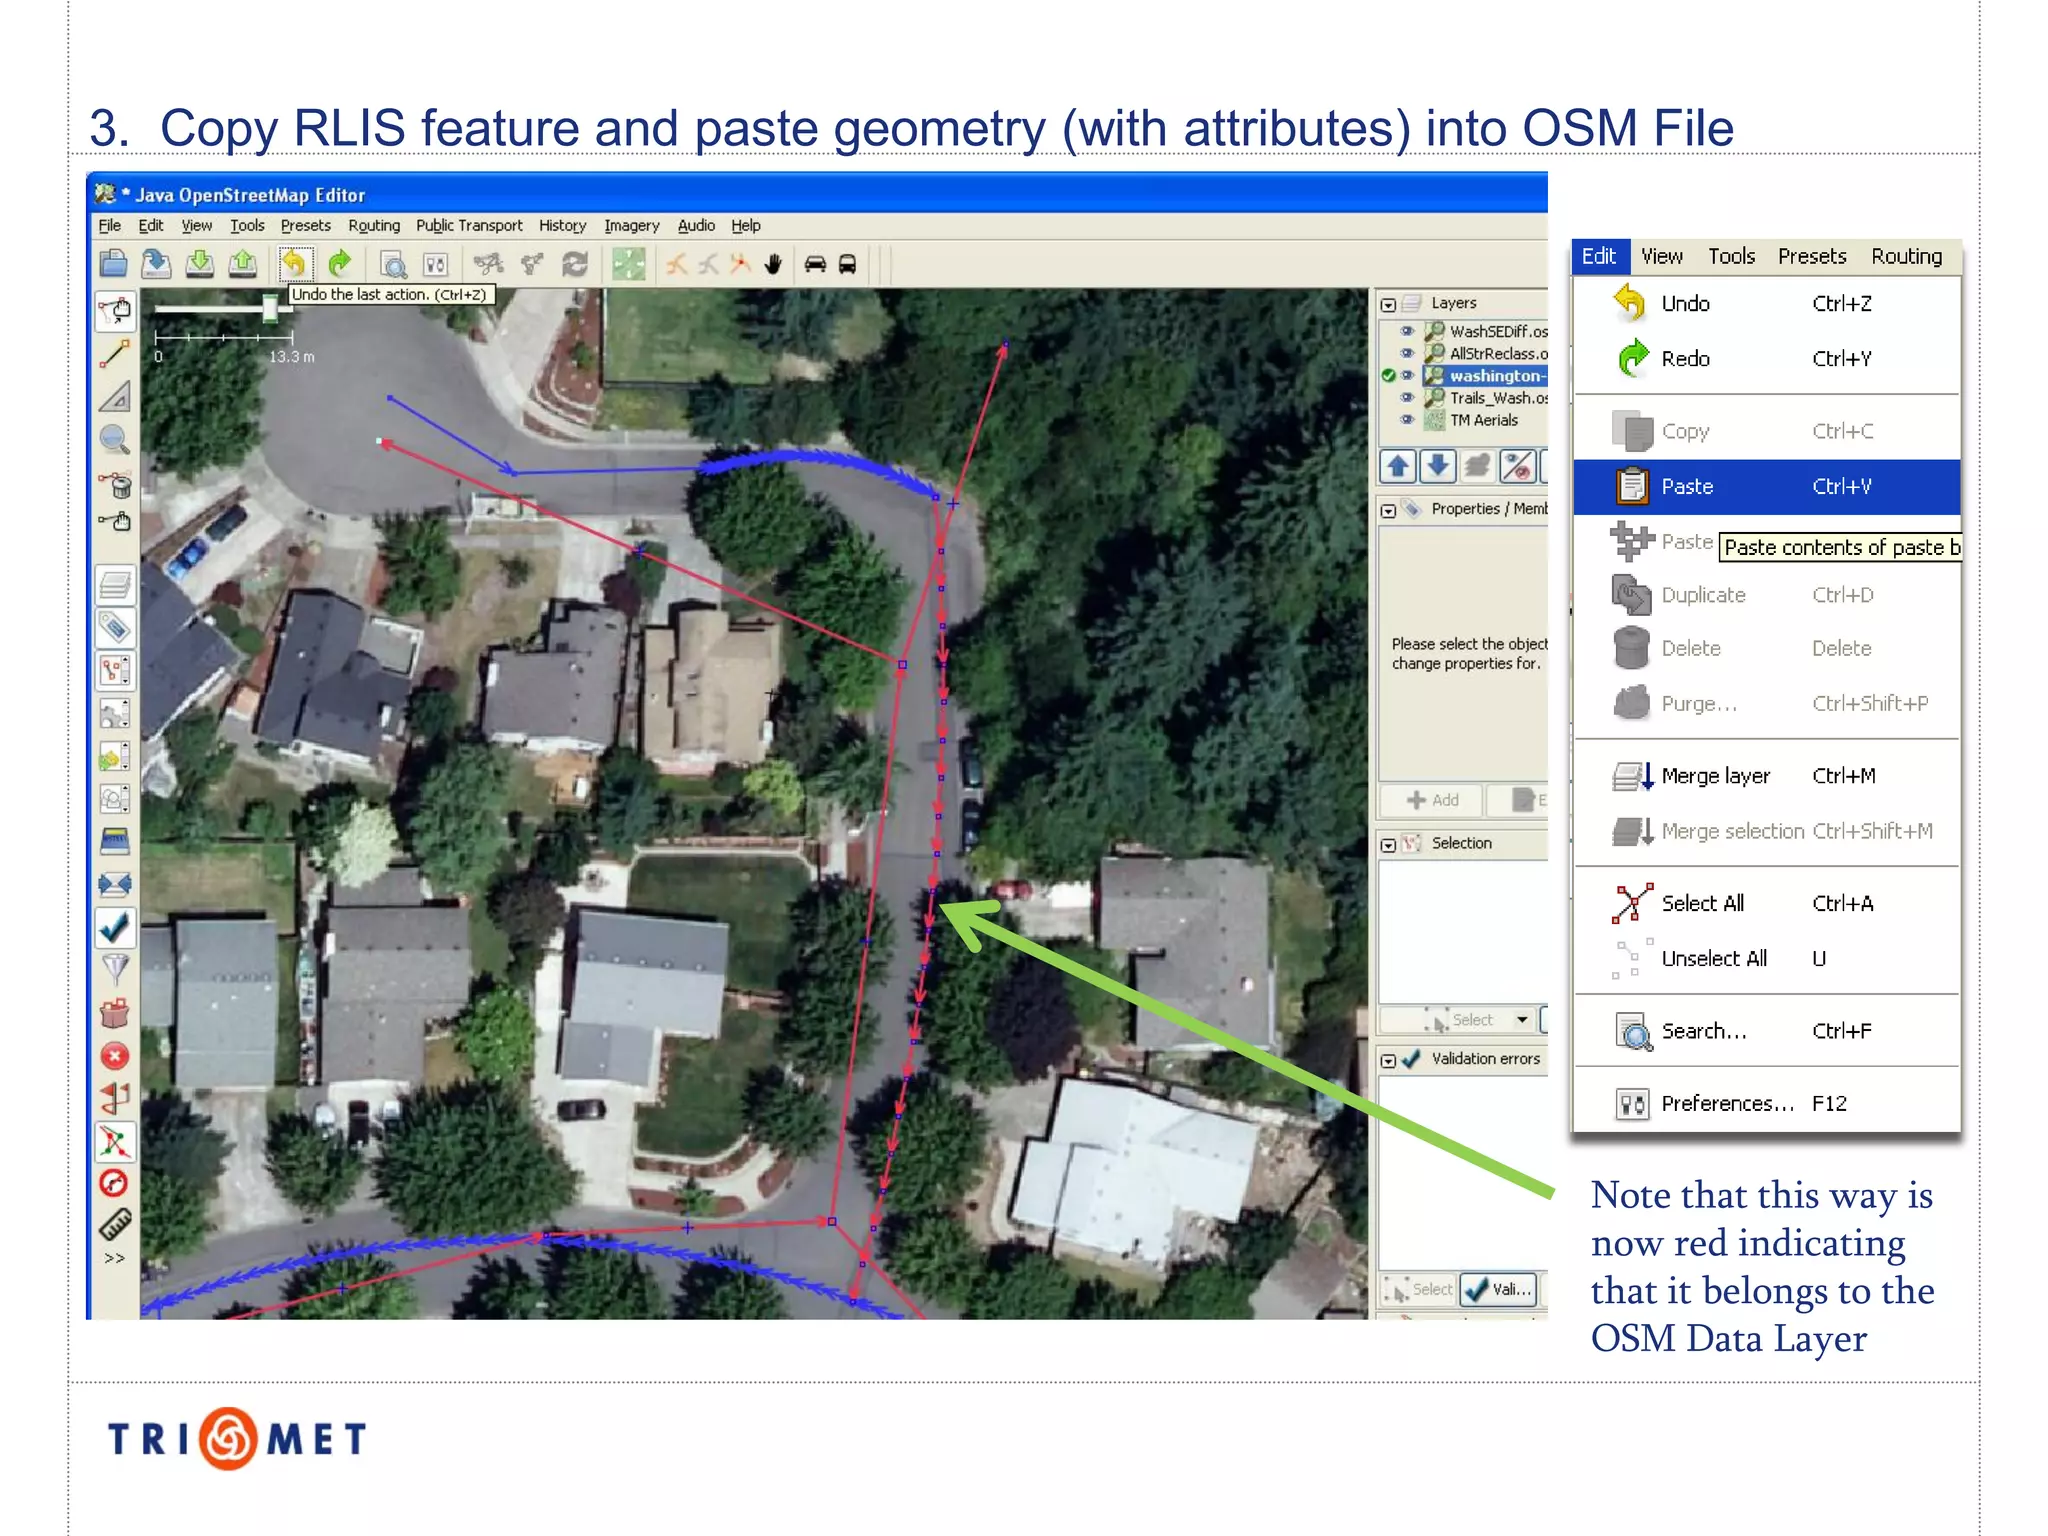Image resolution: width=2048 pixels, height=1536 pixels.
Task: Select the Delete mode trash tool
Action: (116, 484)
